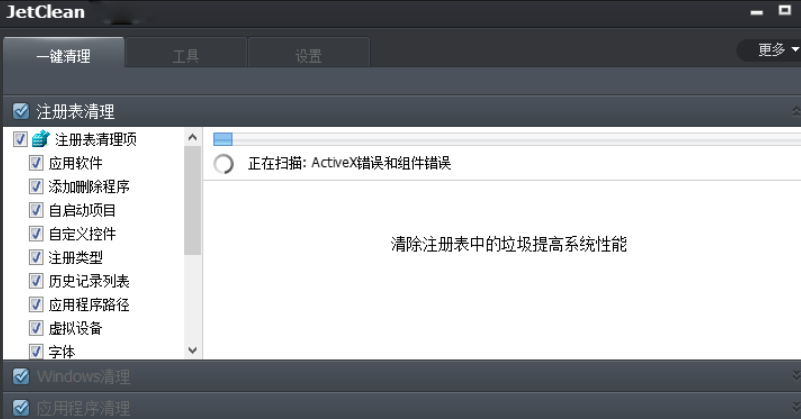The width and height of the screenshot is (801, 419).
Task: Click the 正在扫描 ActiveX status text
Action: coord(349,163)
